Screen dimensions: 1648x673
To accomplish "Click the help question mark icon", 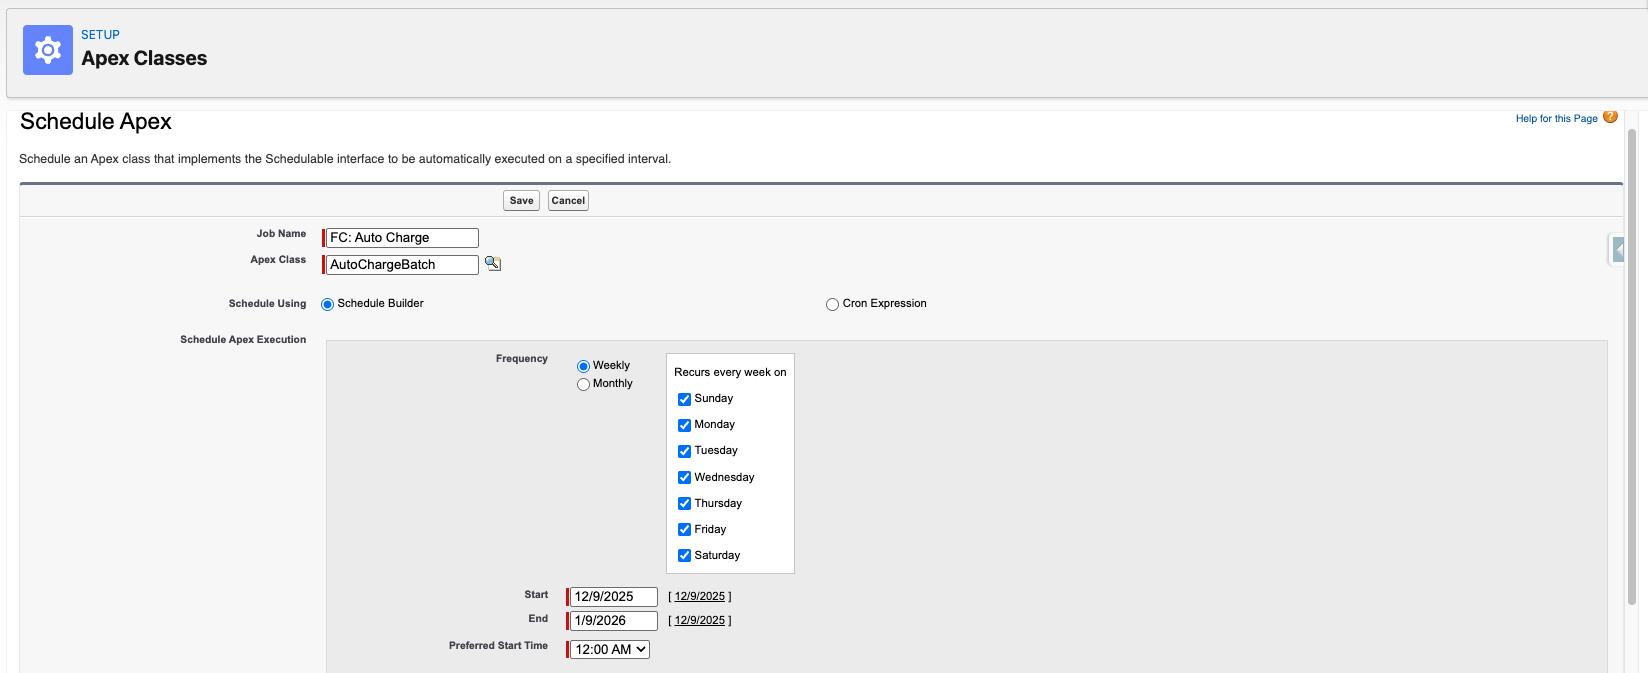I will pos(1610,117).
